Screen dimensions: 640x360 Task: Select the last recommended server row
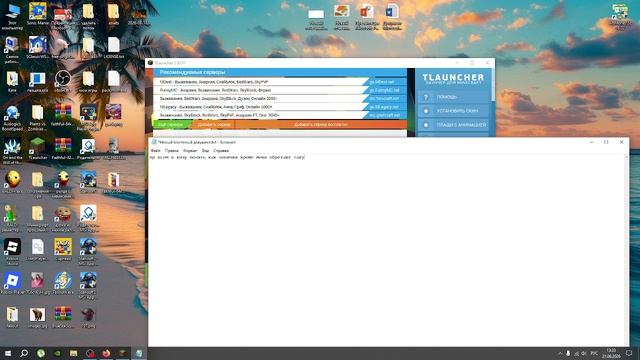click(280, 115)
